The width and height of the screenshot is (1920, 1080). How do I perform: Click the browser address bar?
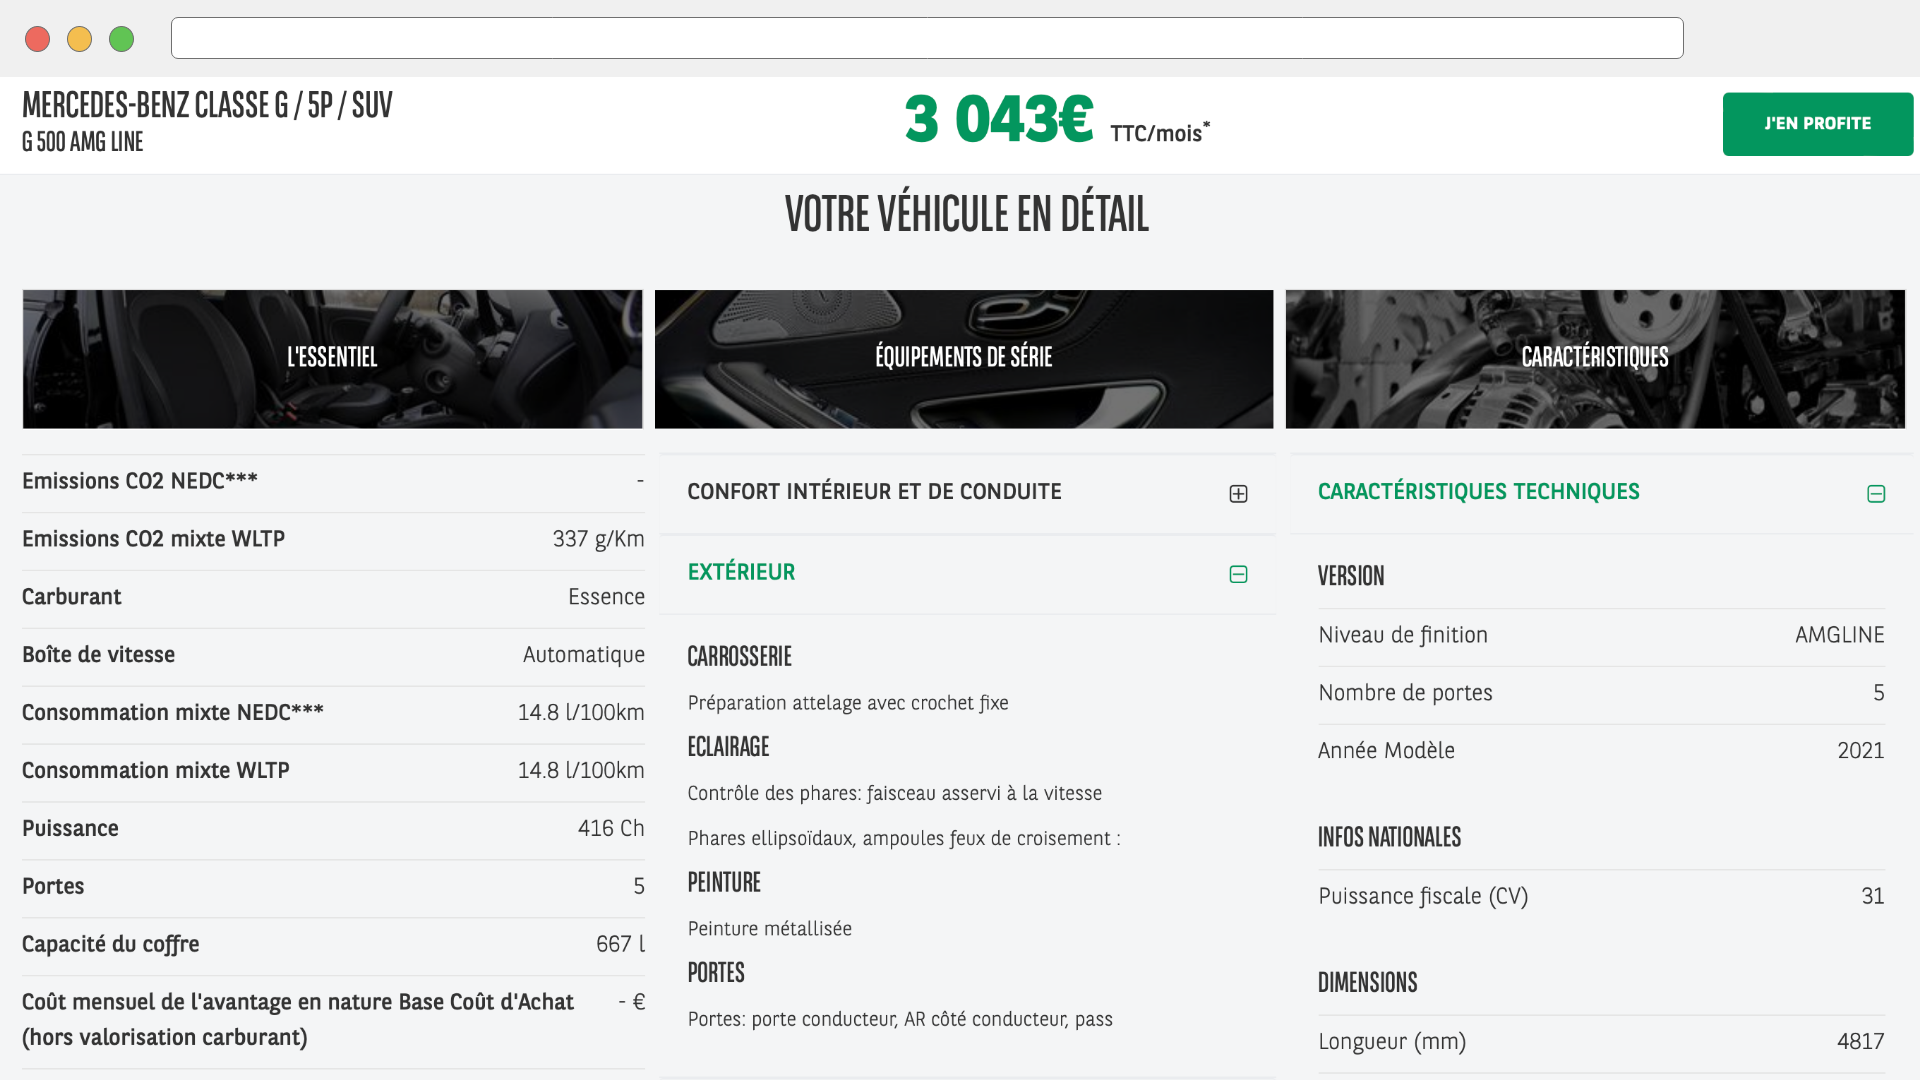click(x=927, y=38)
